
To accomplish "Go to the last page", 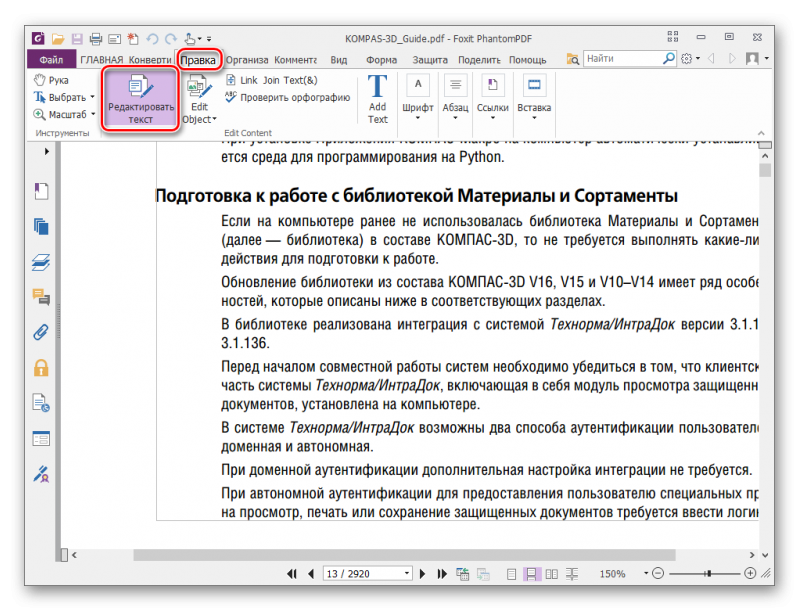I will (x=442, y=574).
